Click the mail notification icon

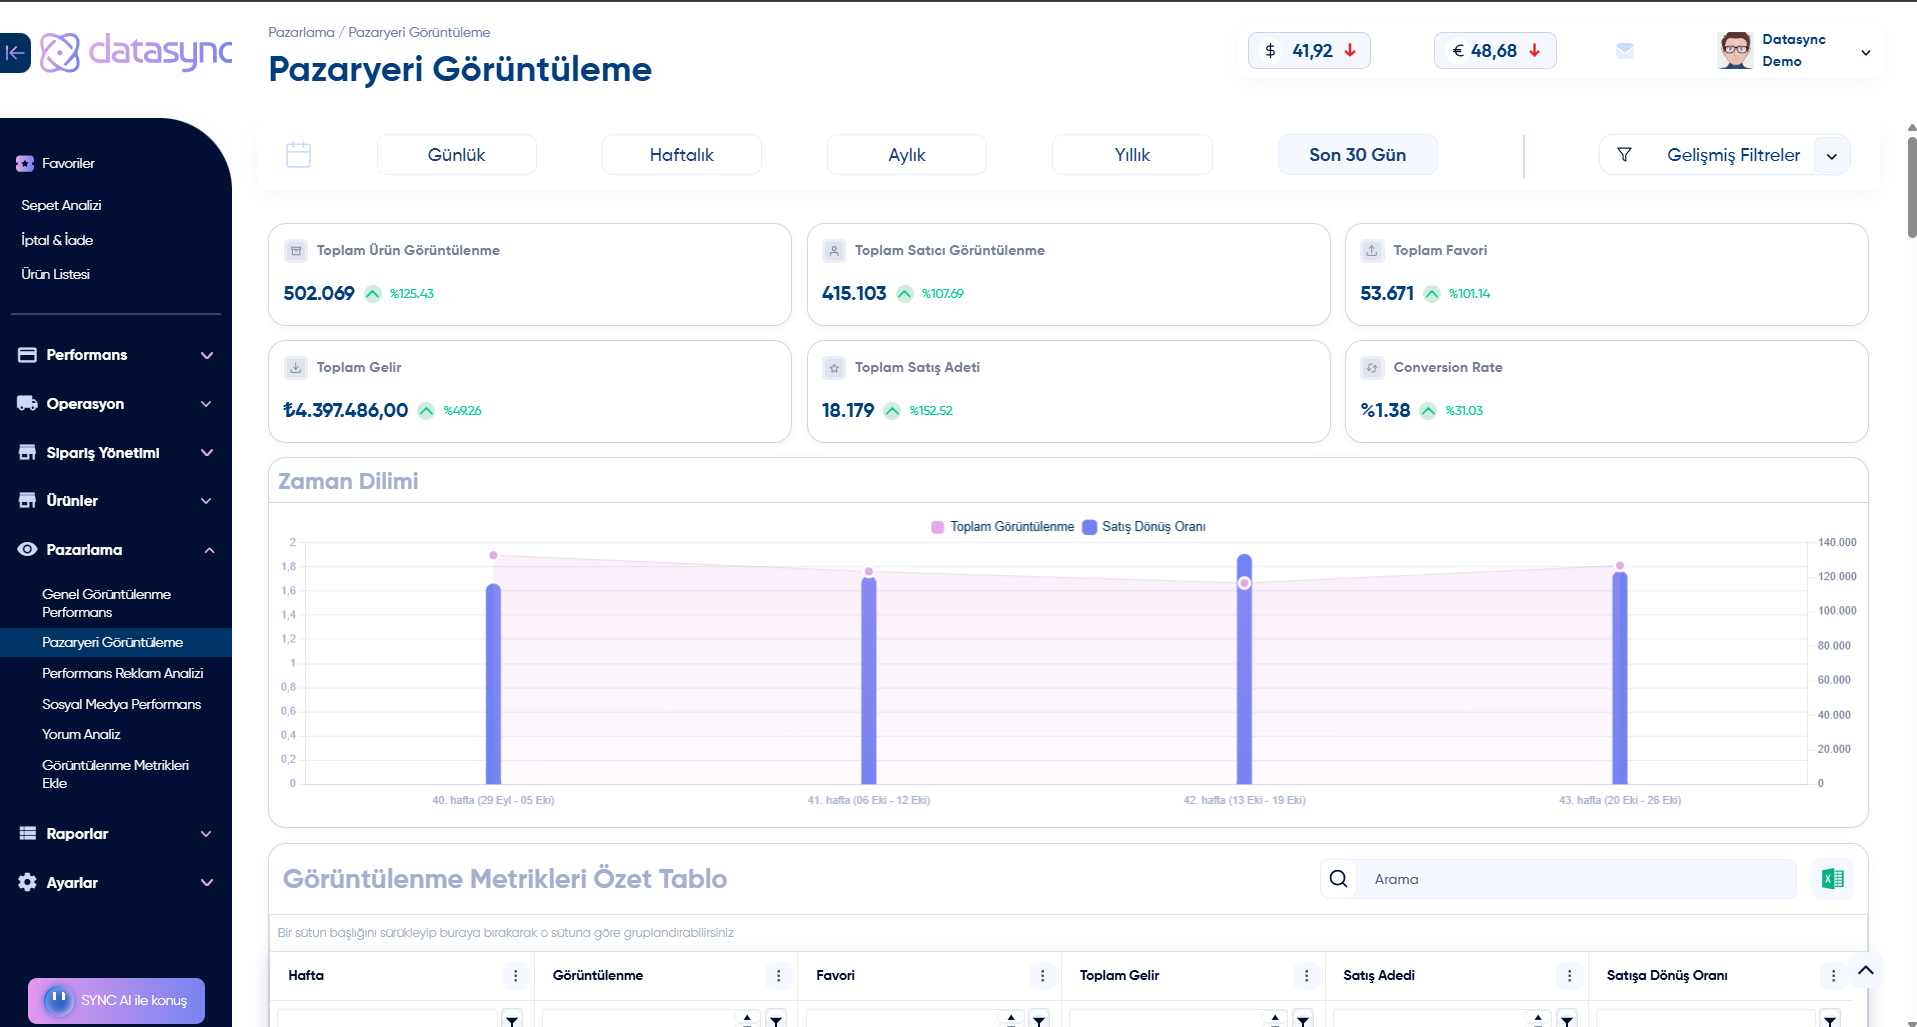point(1625,51)
